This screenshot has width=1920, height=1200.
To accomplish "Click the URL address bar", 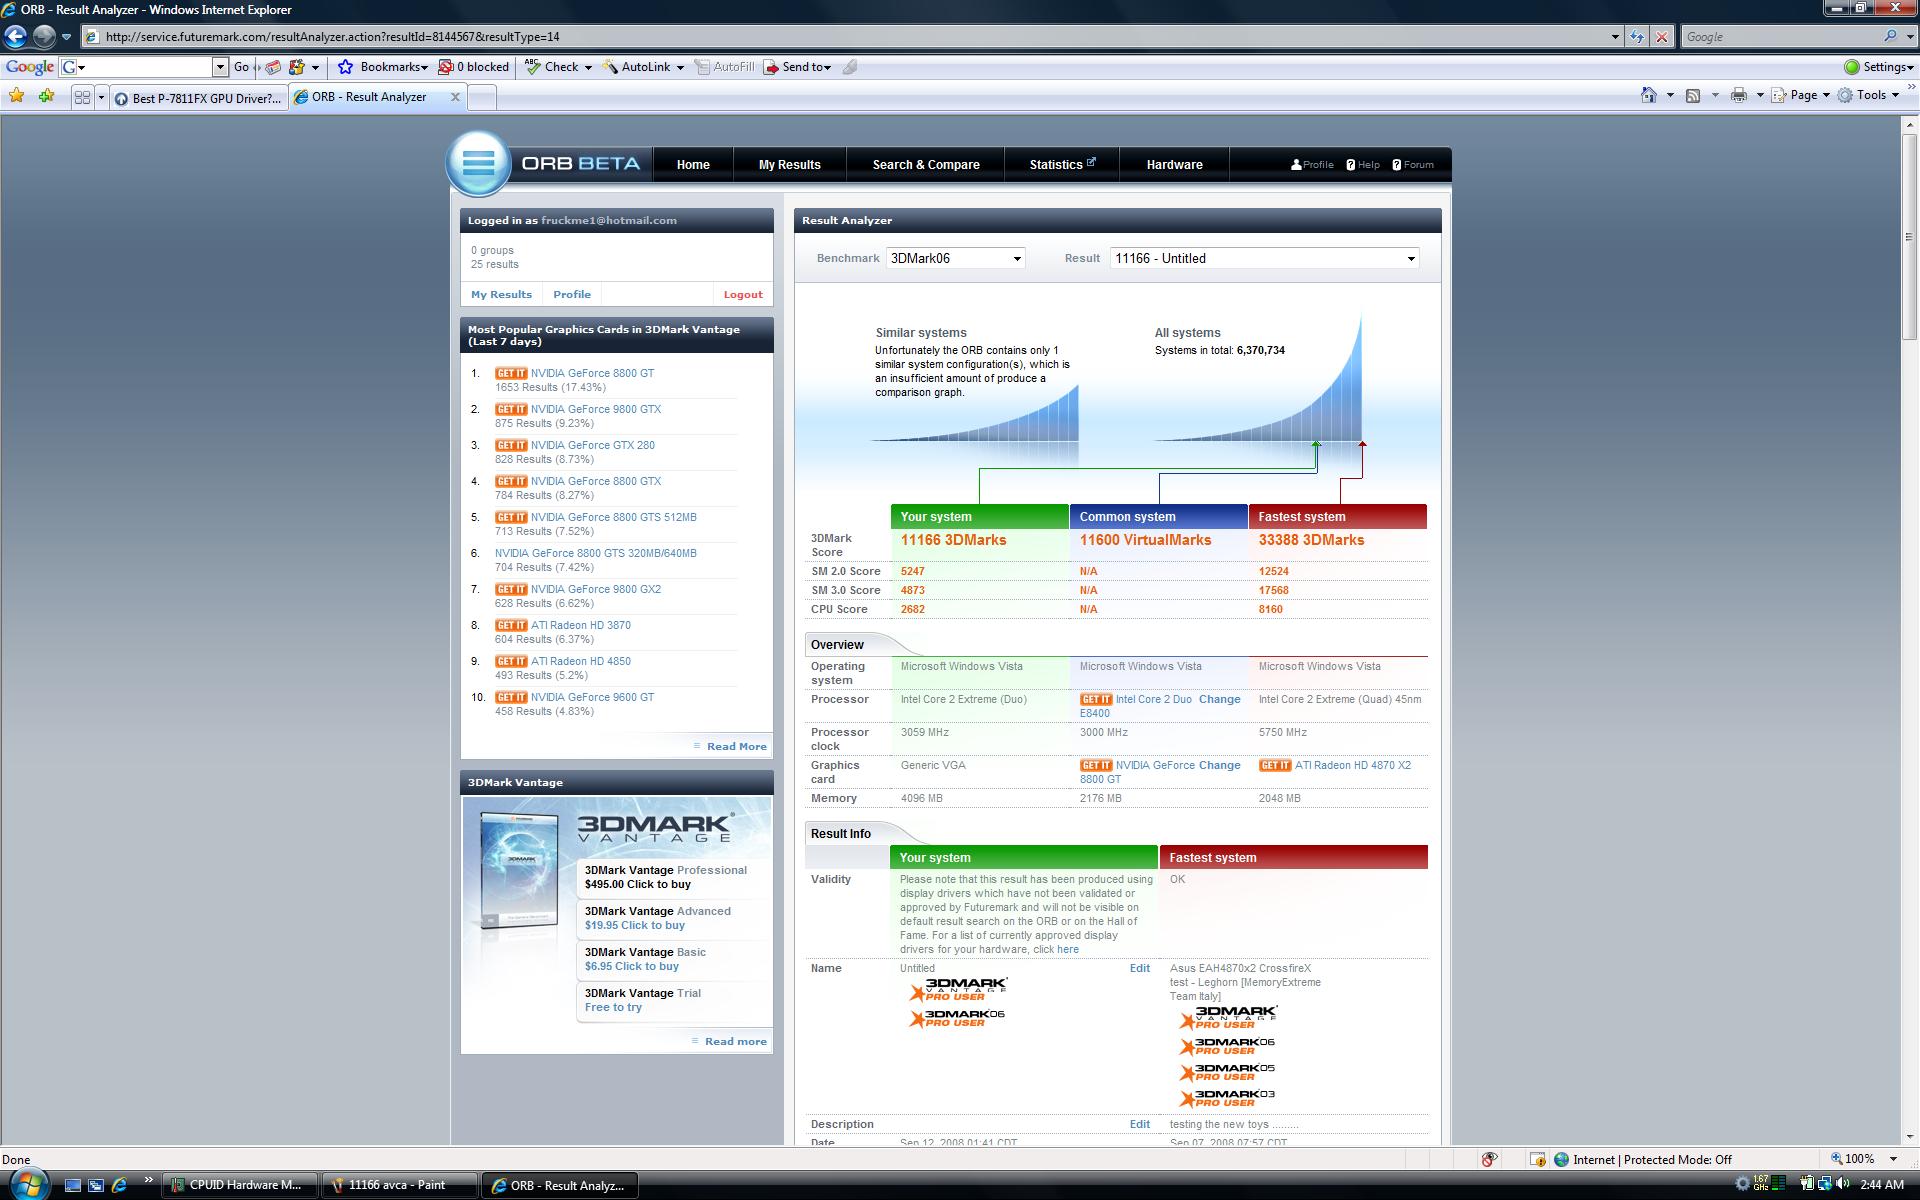I will coord(845,37).
